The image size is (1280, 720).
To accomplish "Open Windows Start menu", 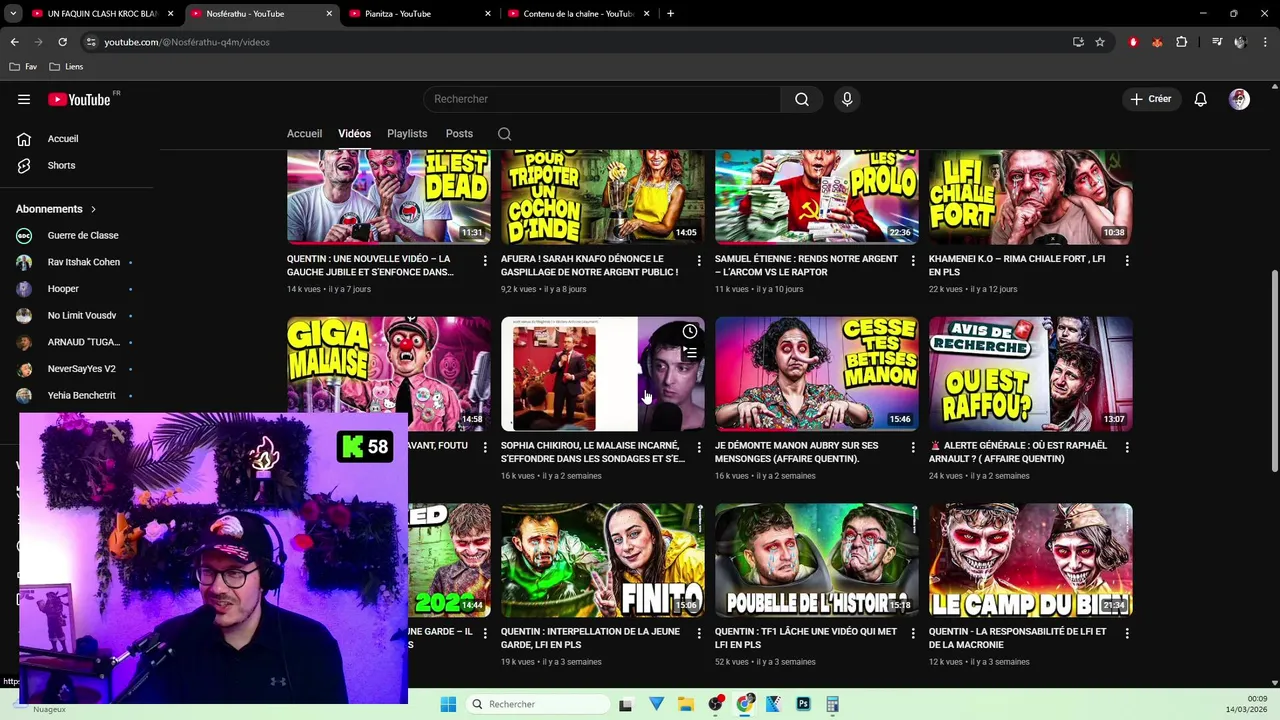I will click(x=448, y=704).
